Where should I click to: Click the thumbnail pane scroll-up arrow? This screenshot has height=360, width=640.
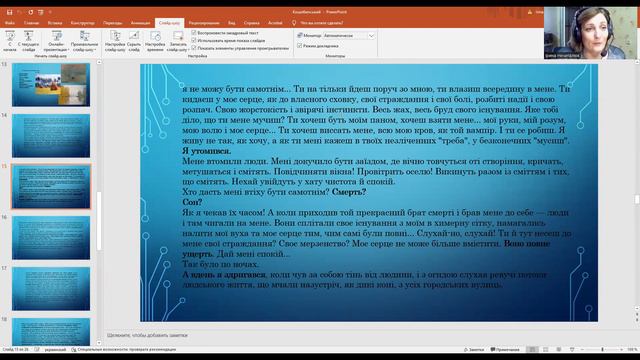99,62
